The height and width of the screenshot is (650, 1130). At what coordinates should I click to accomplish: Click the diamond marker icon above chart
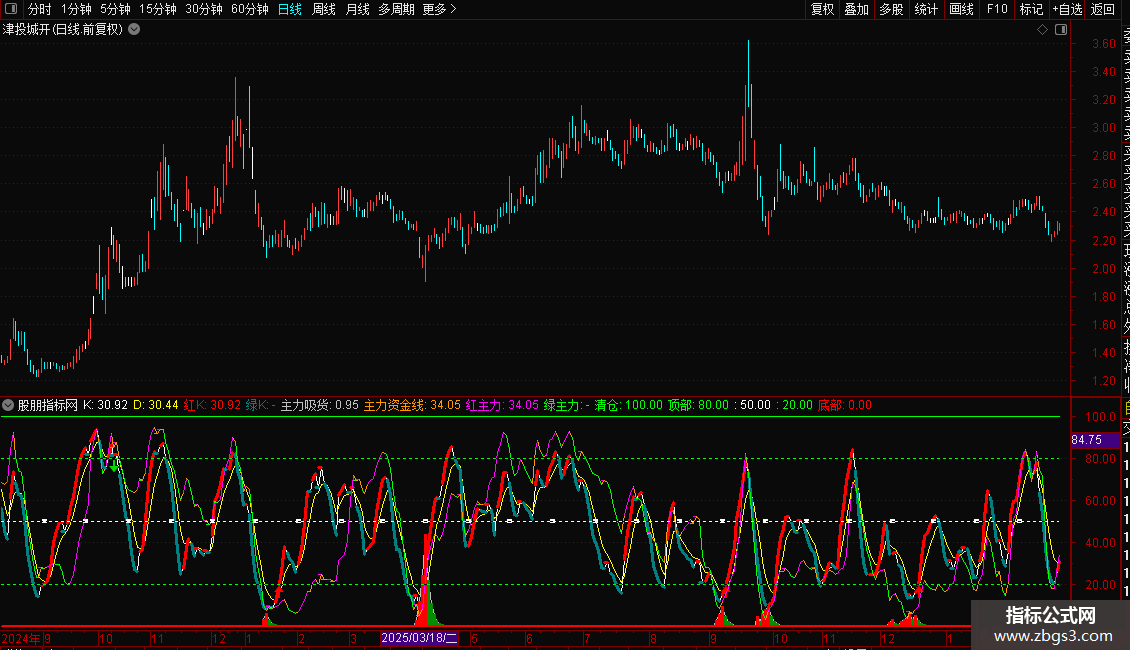tap(1042, 30)
